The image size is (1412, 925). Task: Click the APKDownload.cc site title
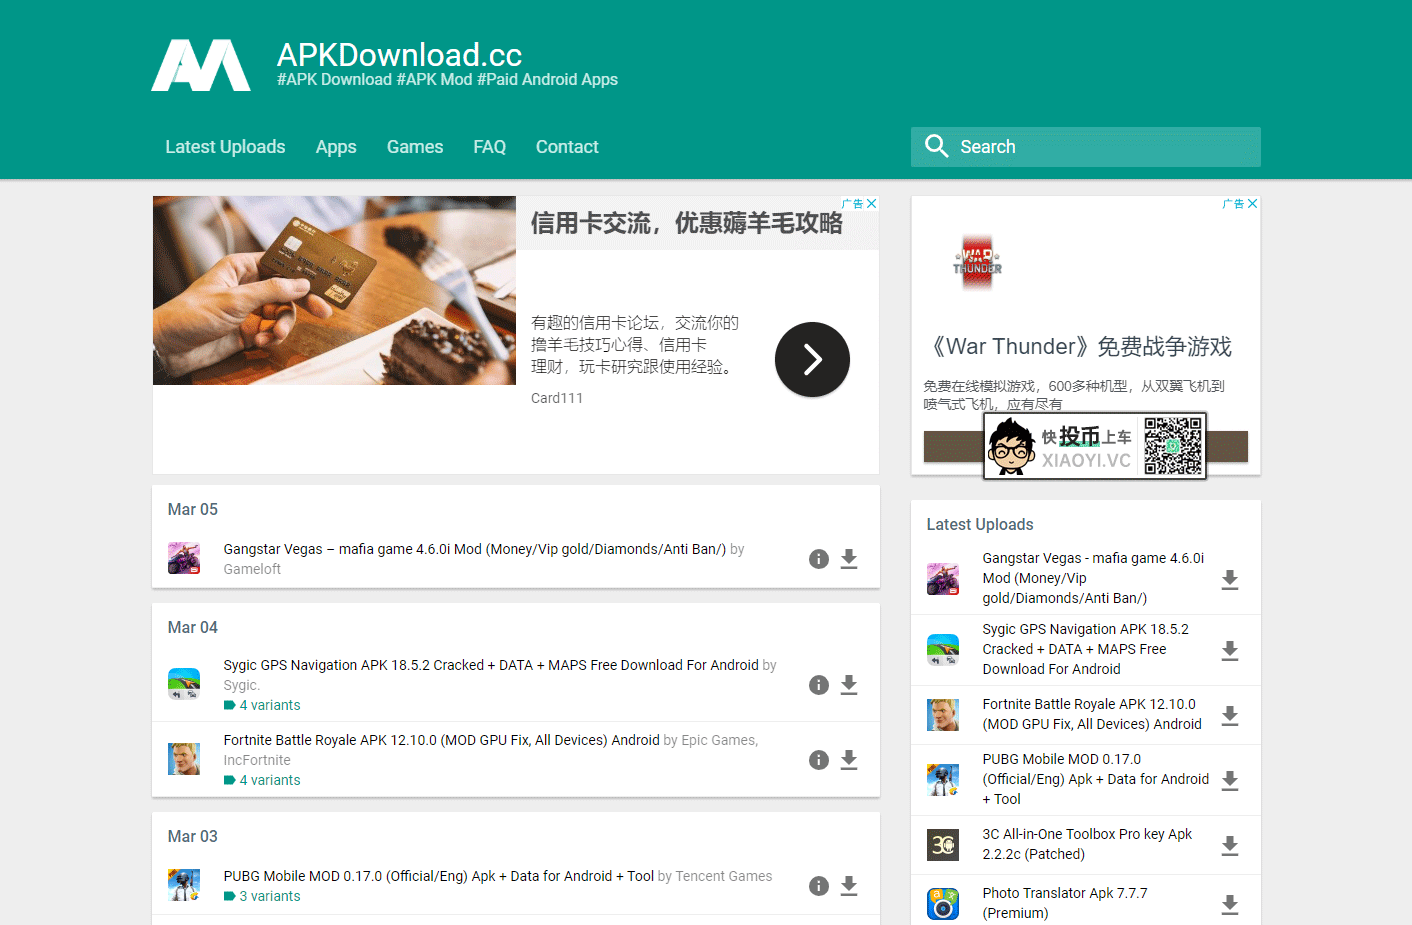click(x=399, y=54)
